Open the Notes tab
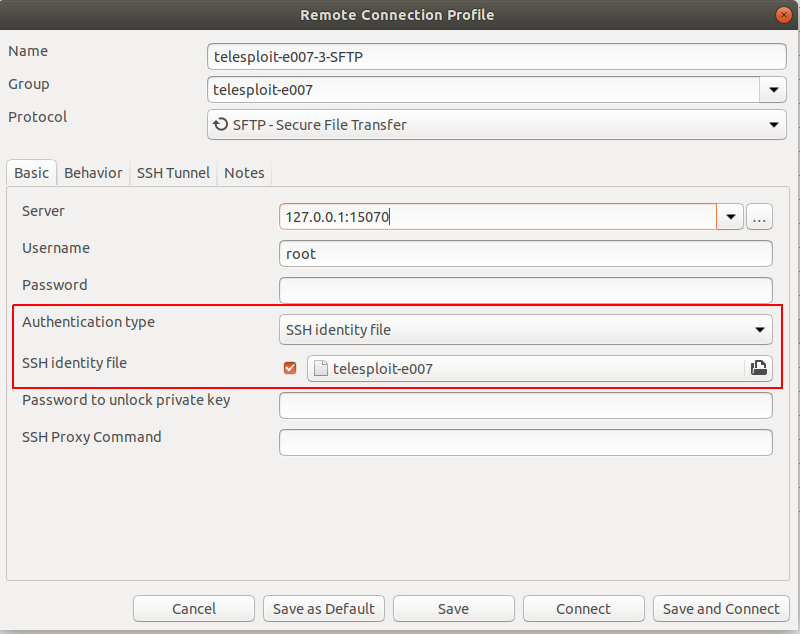 [x=244, y=173]
